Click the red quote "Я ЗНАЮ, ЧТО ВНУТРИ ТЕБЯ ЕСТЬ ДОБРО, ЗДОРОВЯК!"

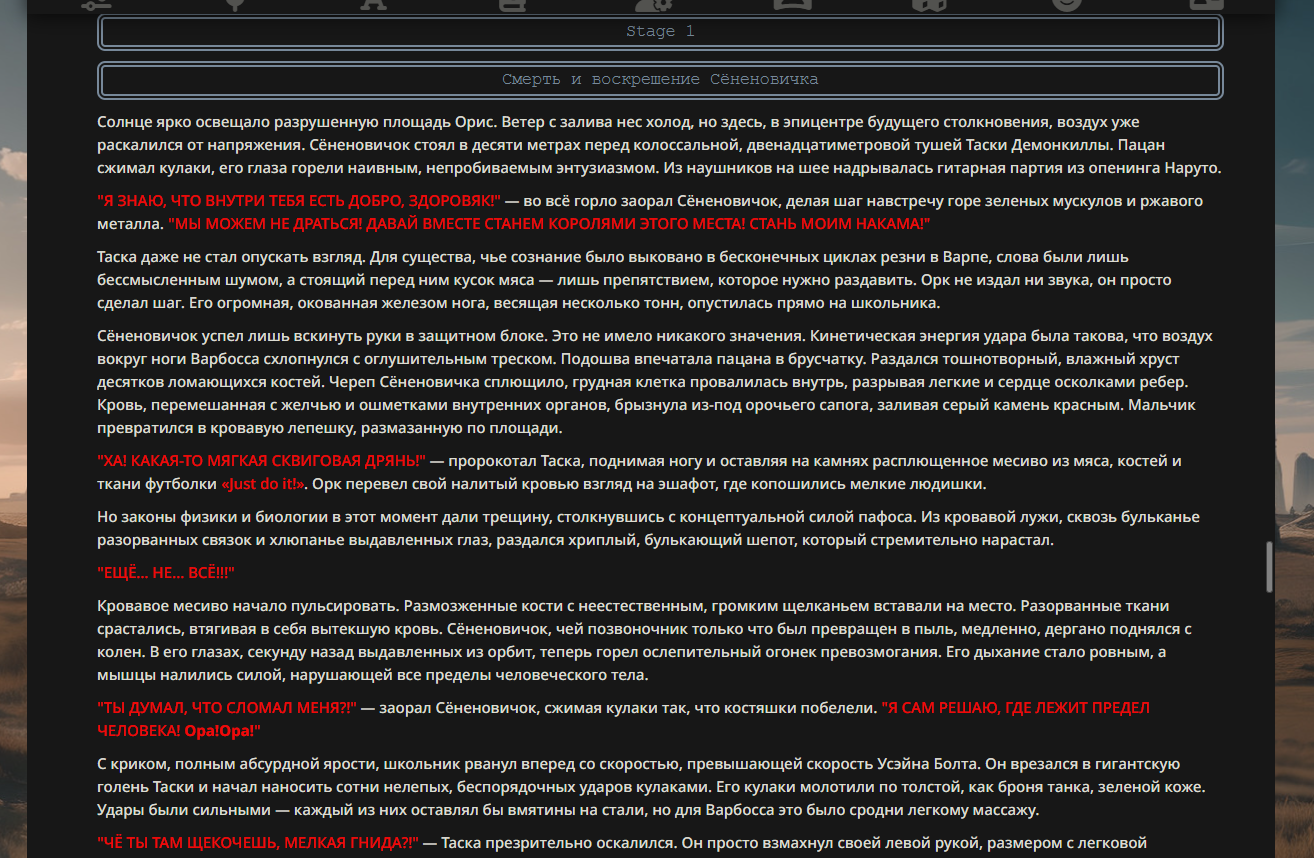299,201
